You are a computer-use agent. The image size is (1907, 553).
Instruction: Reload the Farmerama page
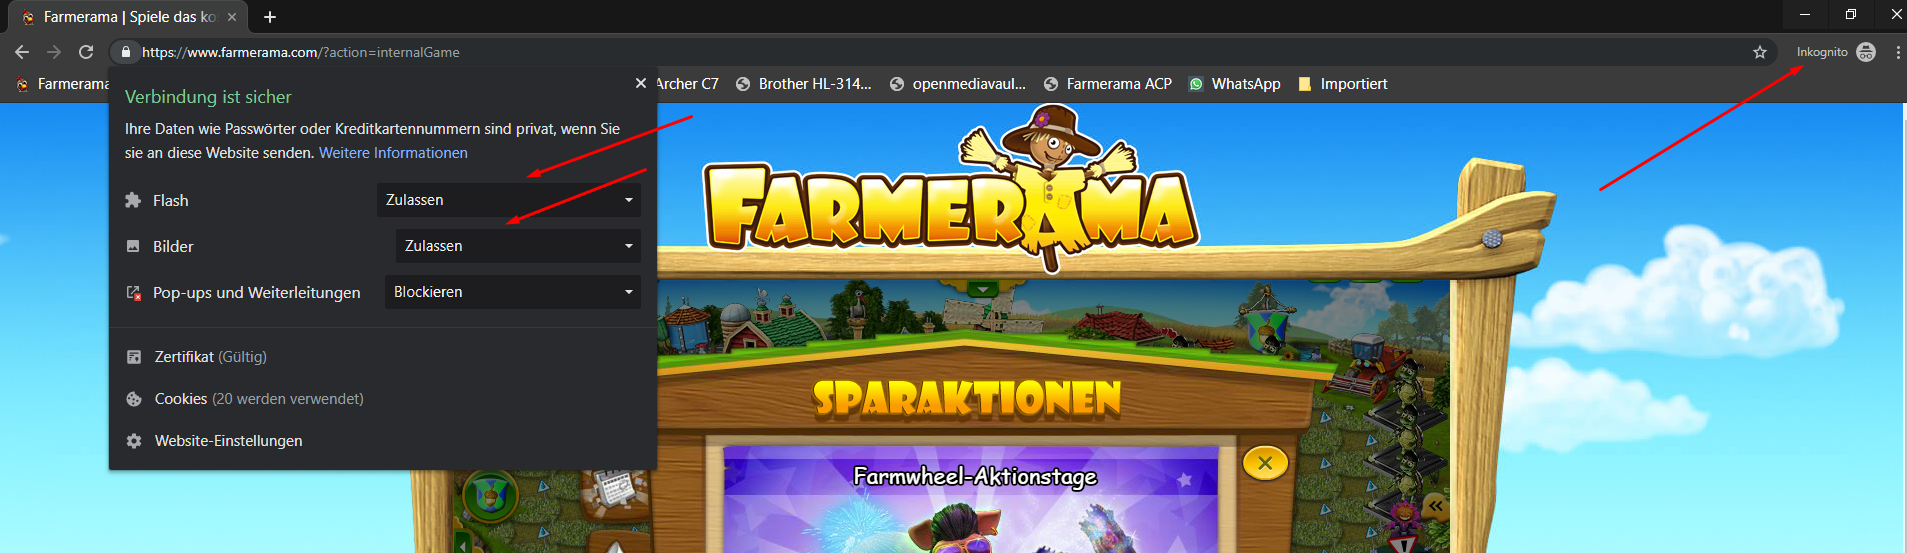[x=86, y=52]
